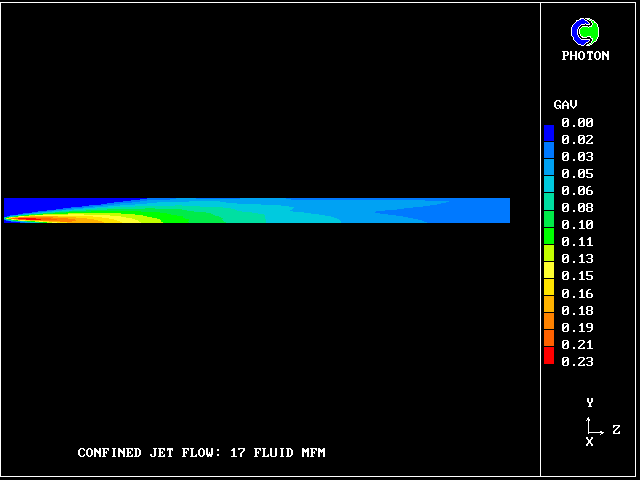Click the 0.23 maximum legend value
This screenshot has width=640, height=480.
pyautogui.click(x=577, y=362)
